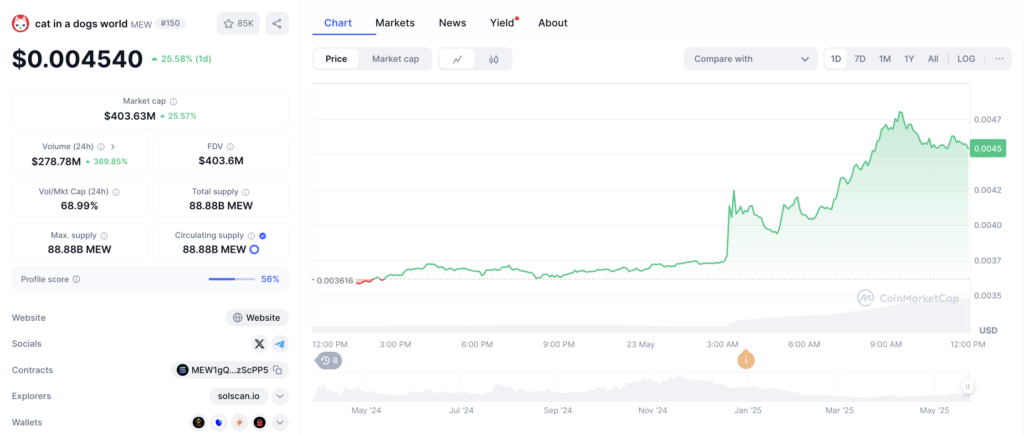Open the share icon button
1024x435 pixels.
277,24
